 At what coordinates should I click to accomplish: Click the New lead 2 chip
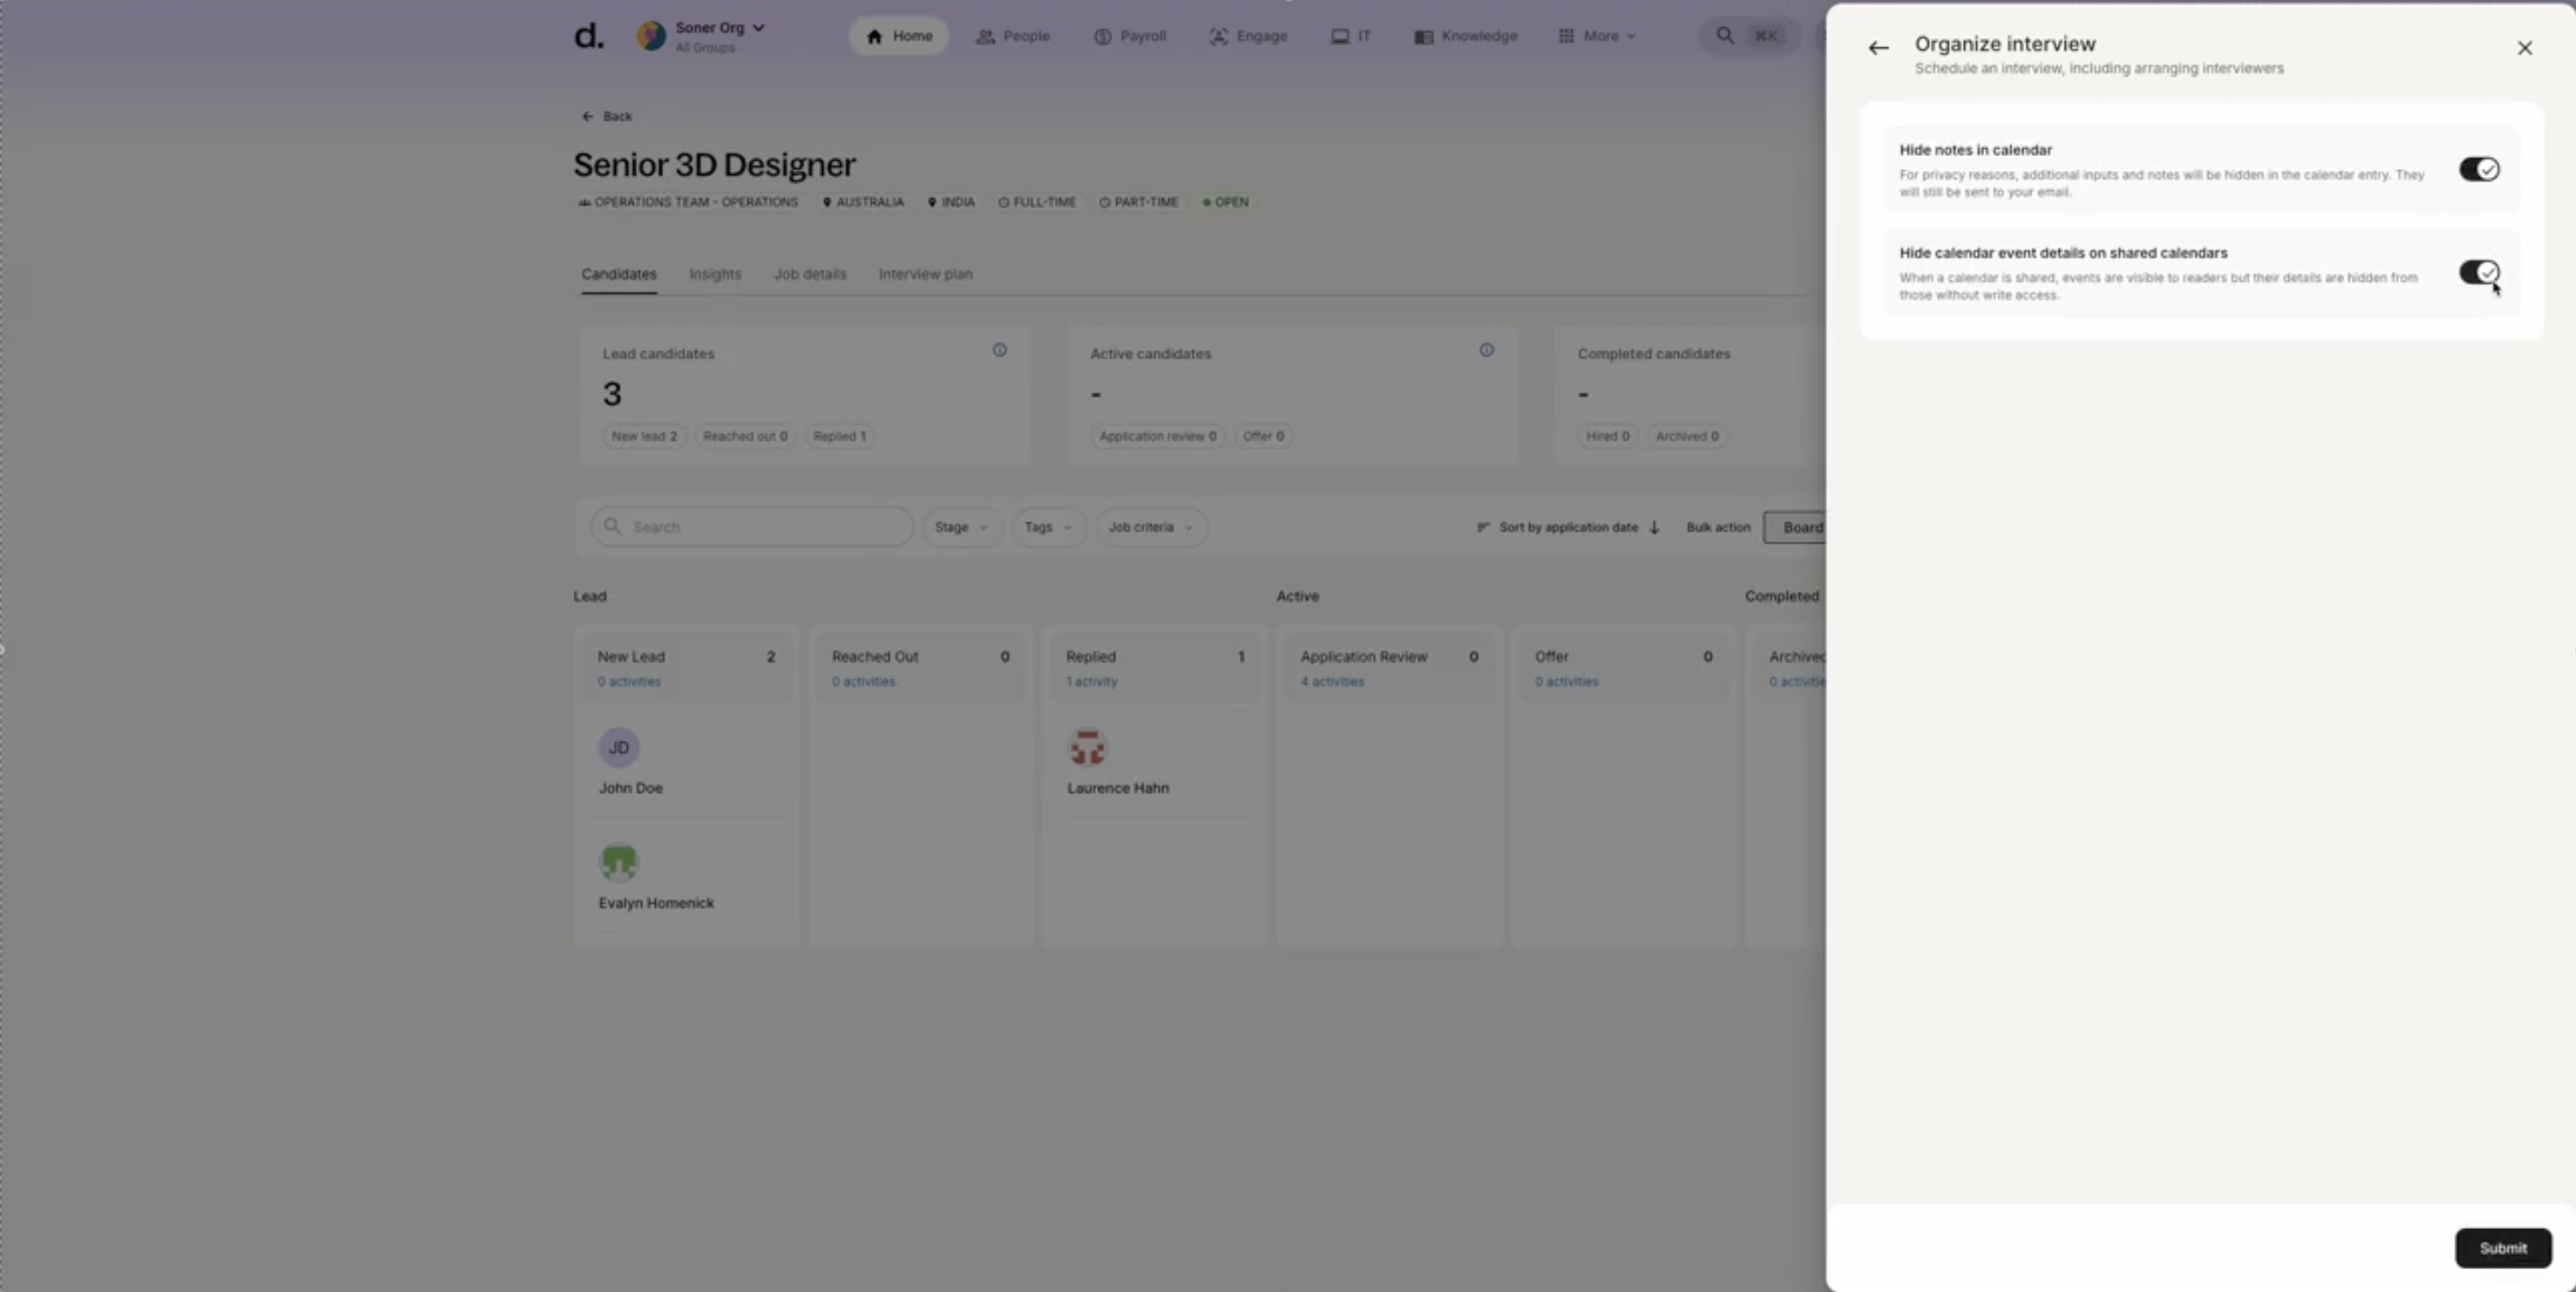644,436
